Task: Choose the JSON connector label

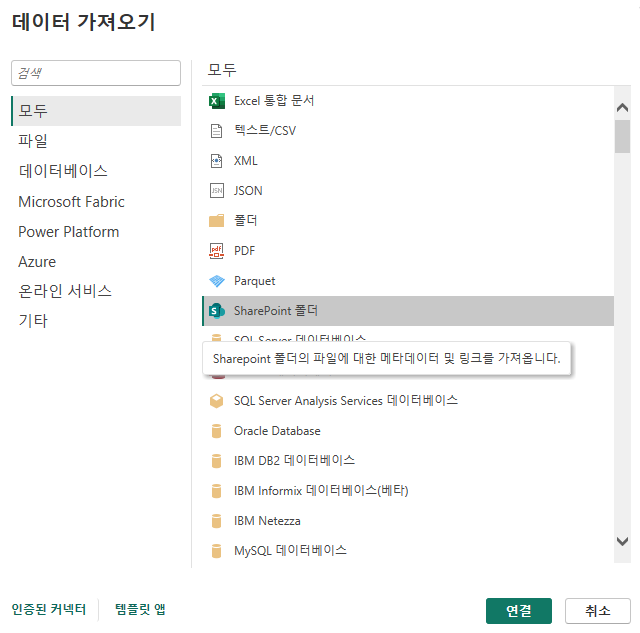Action: (x=248, y=191)
